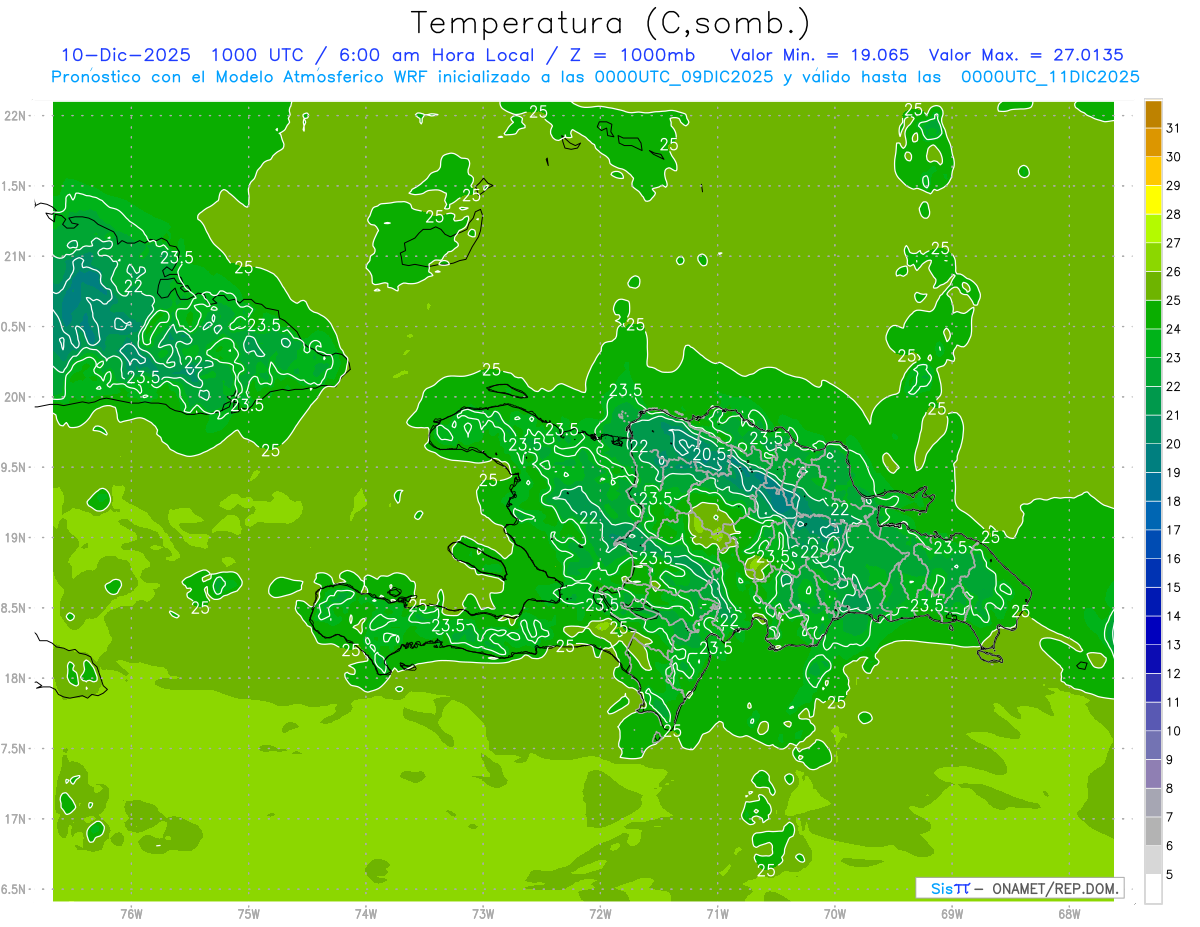Click the 31 label on the color scale
This screenshot has width=1200, height=927.
point(1173,128)
